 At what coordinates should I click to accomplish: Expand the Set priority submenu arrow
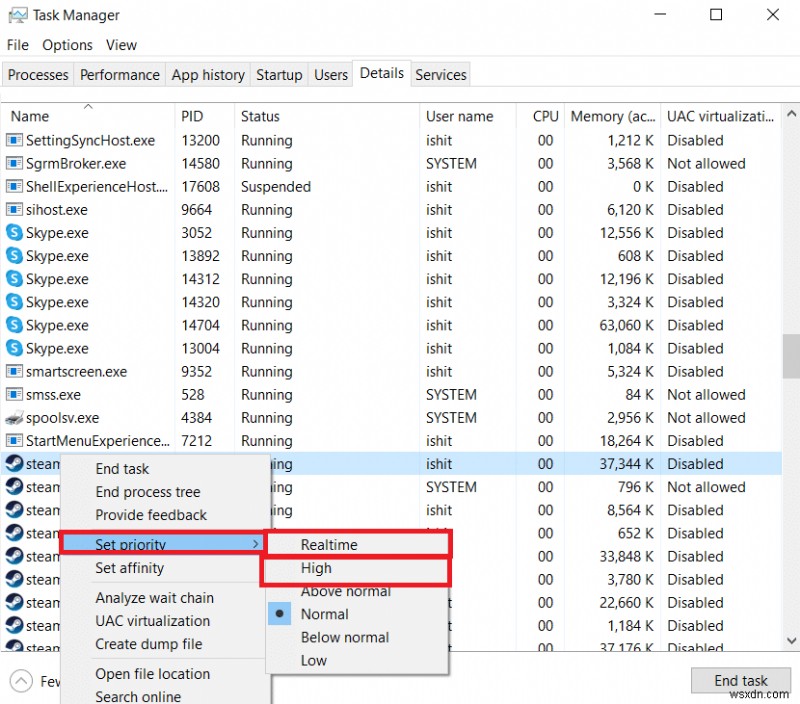coord(259,545)
